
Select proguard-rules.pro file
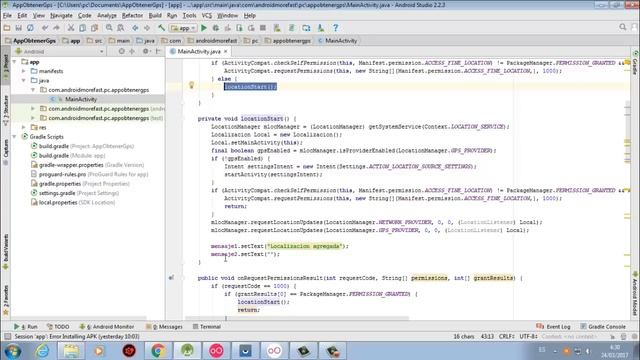[x=89, y=174]
